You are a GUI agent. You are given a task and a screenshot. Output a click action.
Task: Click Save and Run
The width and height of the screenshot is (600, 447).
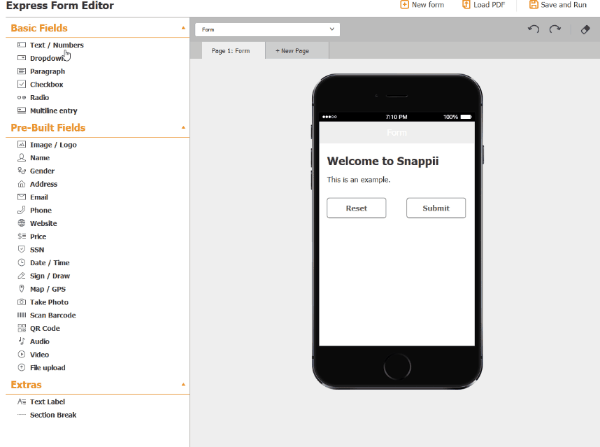(x=558, y=5)
